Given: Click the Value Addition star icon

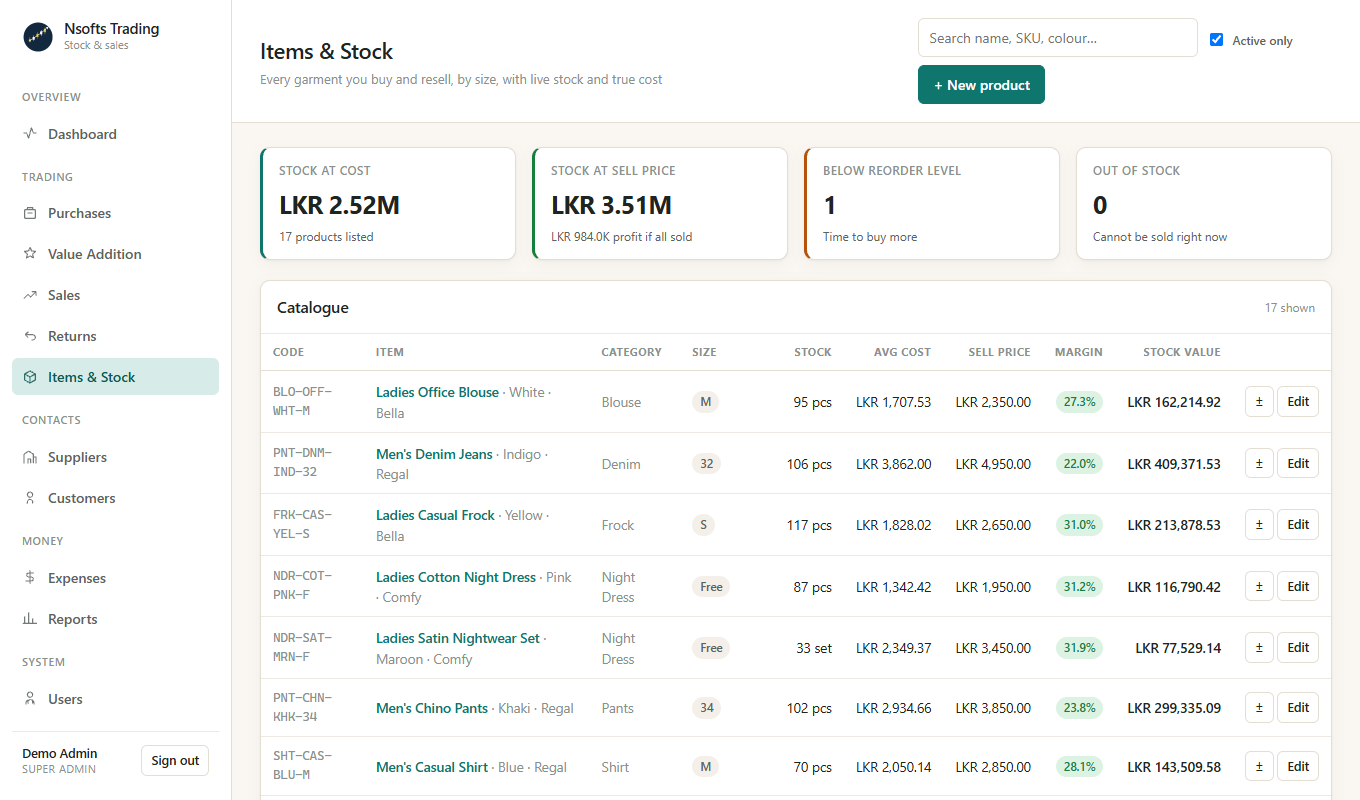Looking at the screenshot, I should (x=30, y=254).
